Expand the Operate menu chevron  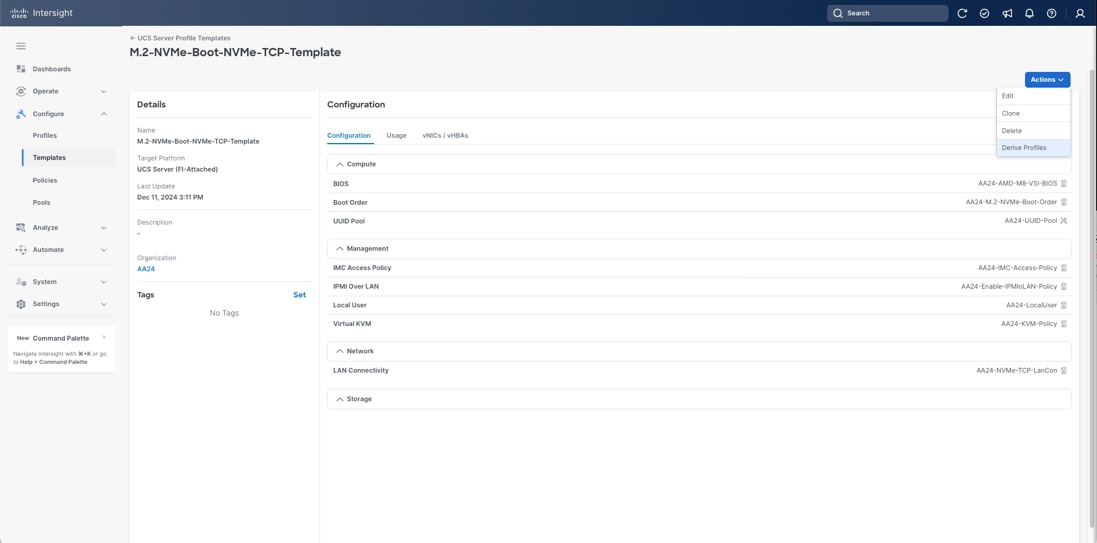104,91
